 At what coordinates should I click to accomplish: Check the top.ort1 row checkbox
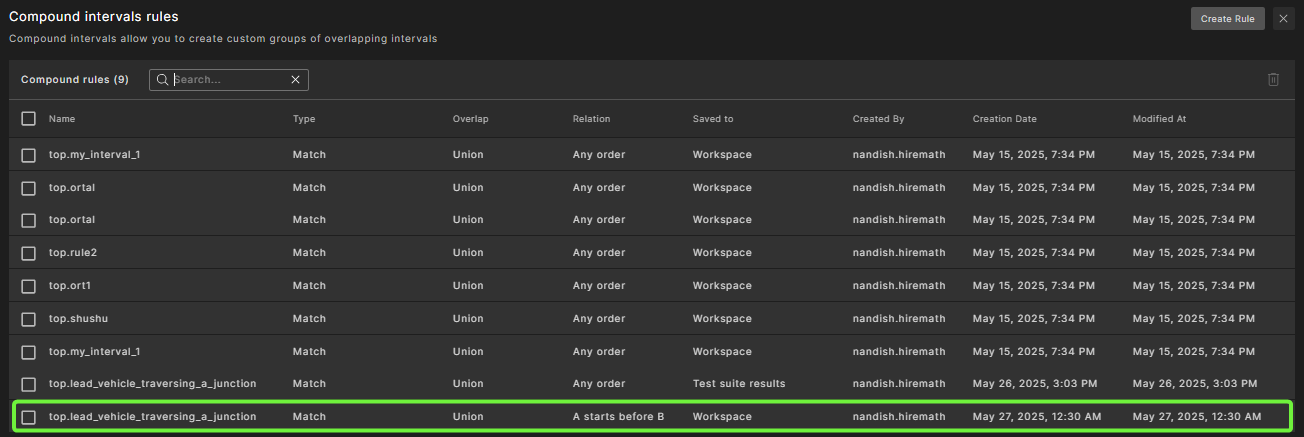(x=29, y=286)
